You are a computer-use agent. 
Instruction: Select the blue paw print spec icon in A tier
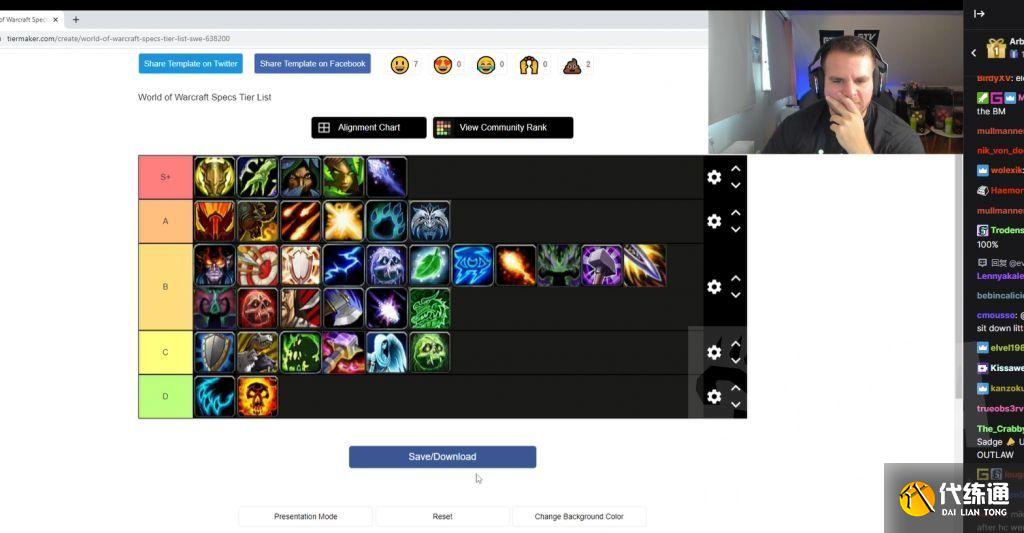click(x=386, y=221)
